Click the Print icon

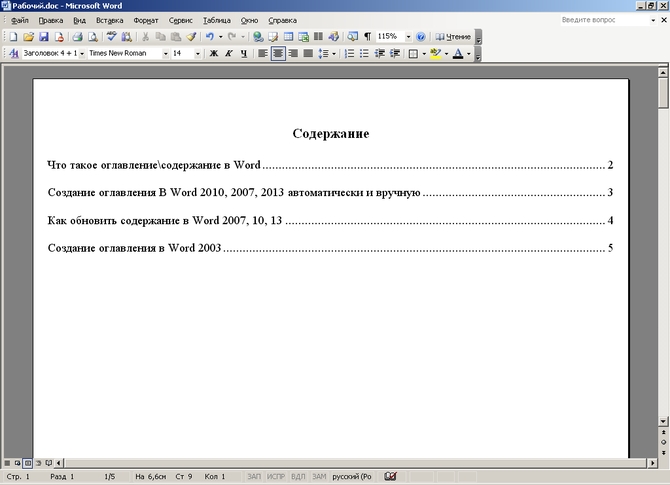pos(77,37)
